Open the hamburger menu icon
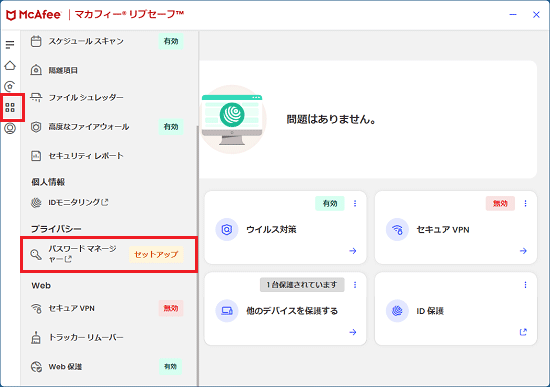 tap(10, 45)
